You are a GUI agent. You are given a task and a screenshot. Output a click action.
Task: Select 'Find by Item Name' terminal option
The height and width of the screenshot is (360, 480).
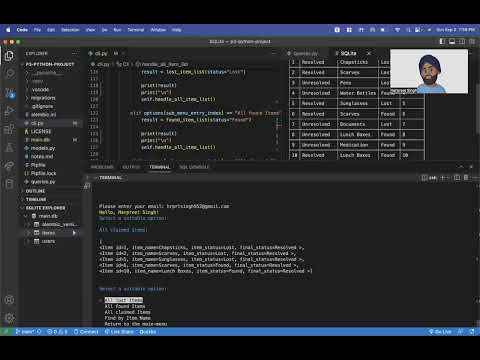click(x=128, y=318)
